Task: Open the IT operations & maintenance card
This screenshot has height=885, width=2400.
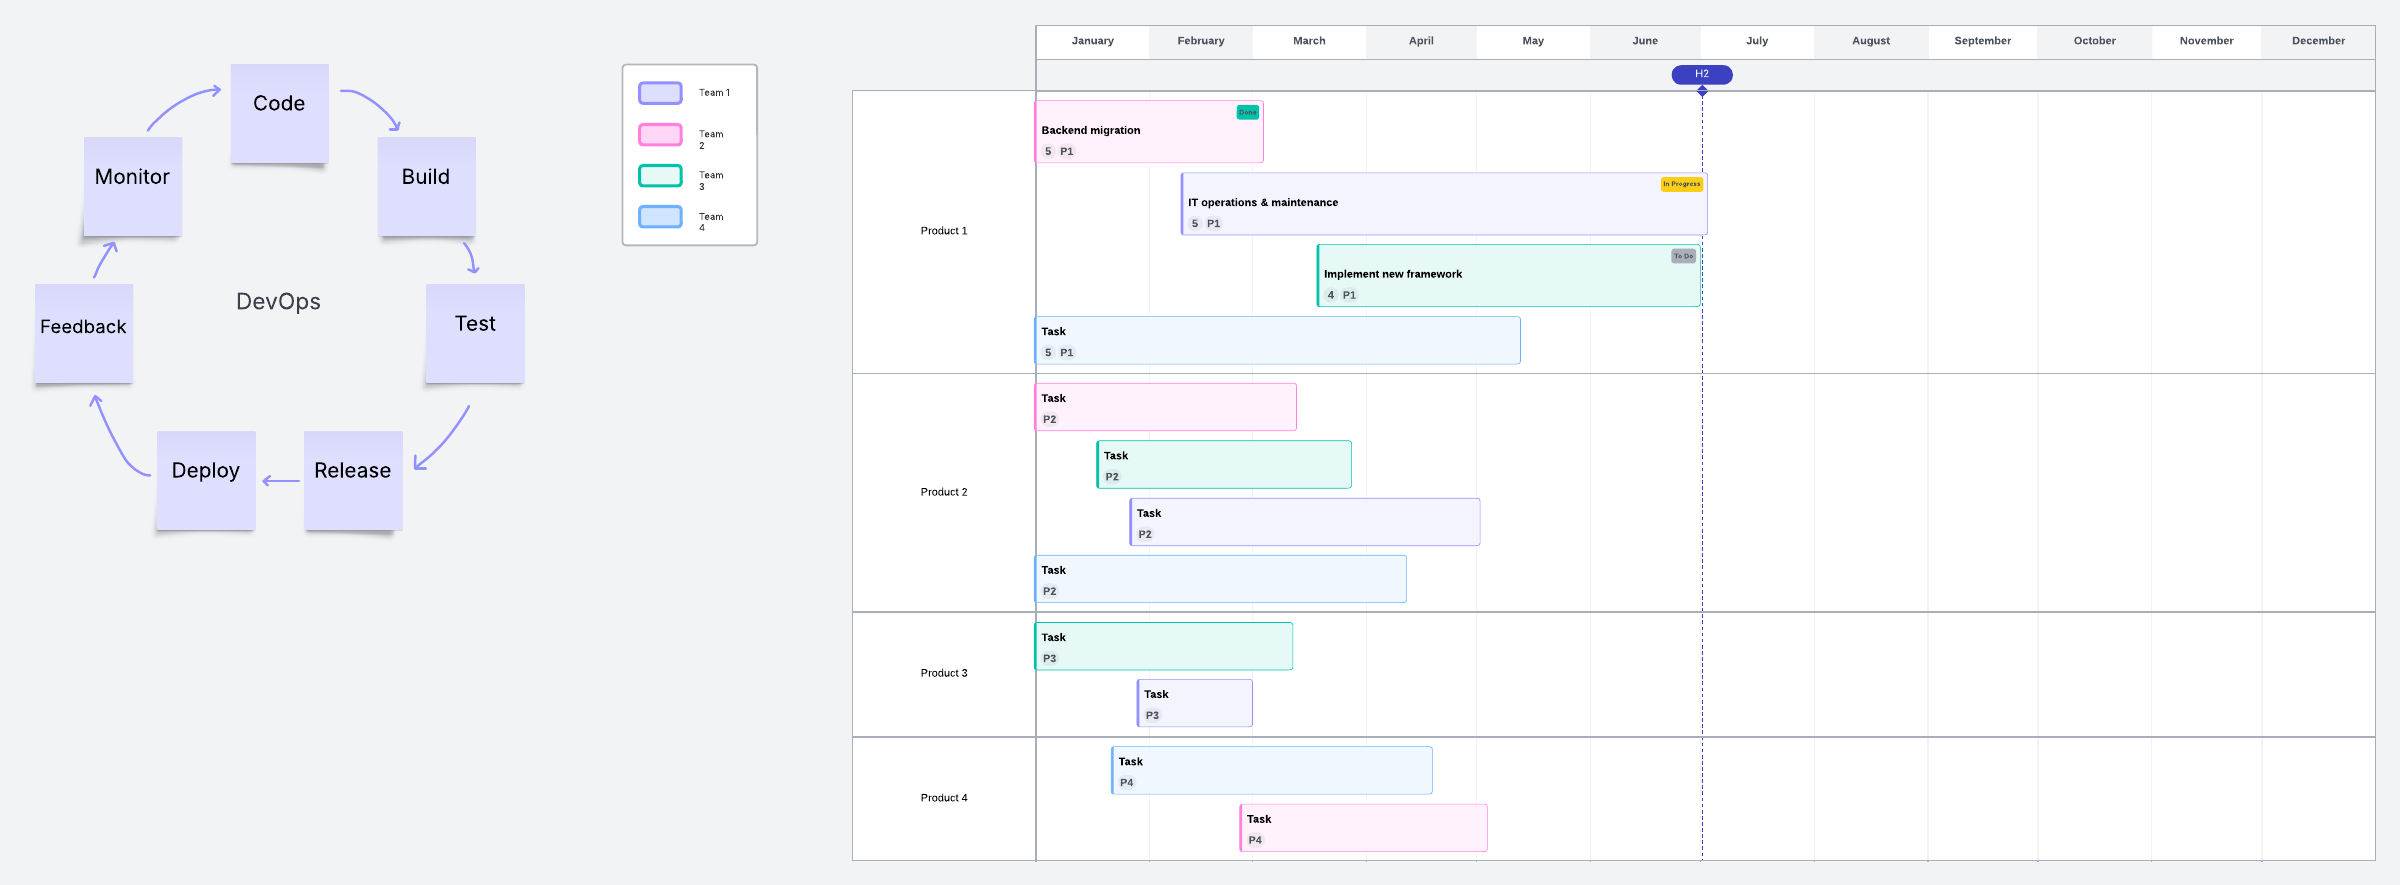Action: [x=1444, y=204]
